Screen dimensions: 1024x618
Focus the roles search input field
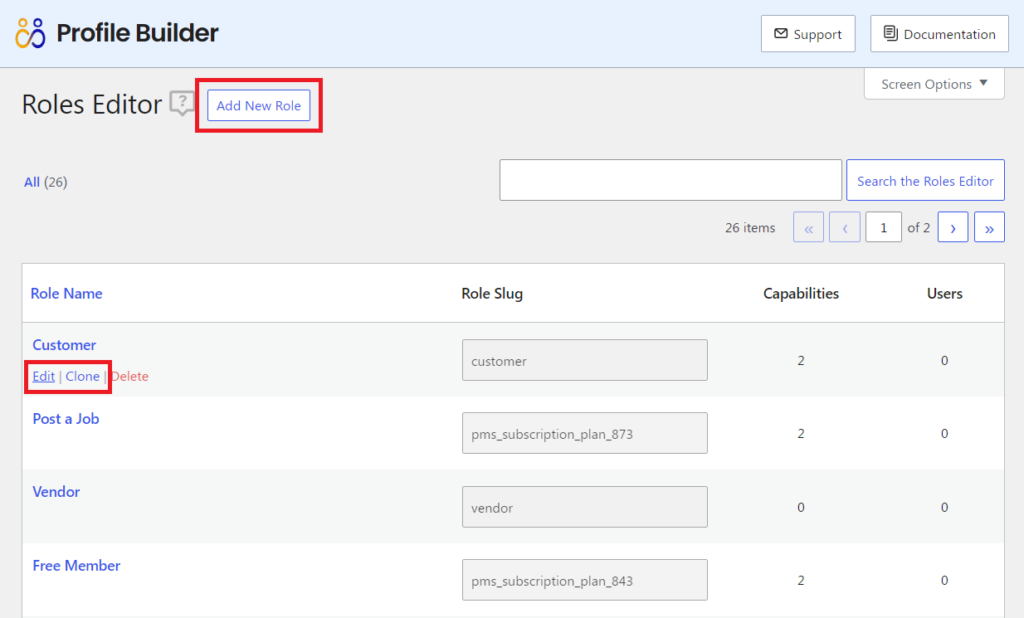pyautogui.click(x=670, y=180)
